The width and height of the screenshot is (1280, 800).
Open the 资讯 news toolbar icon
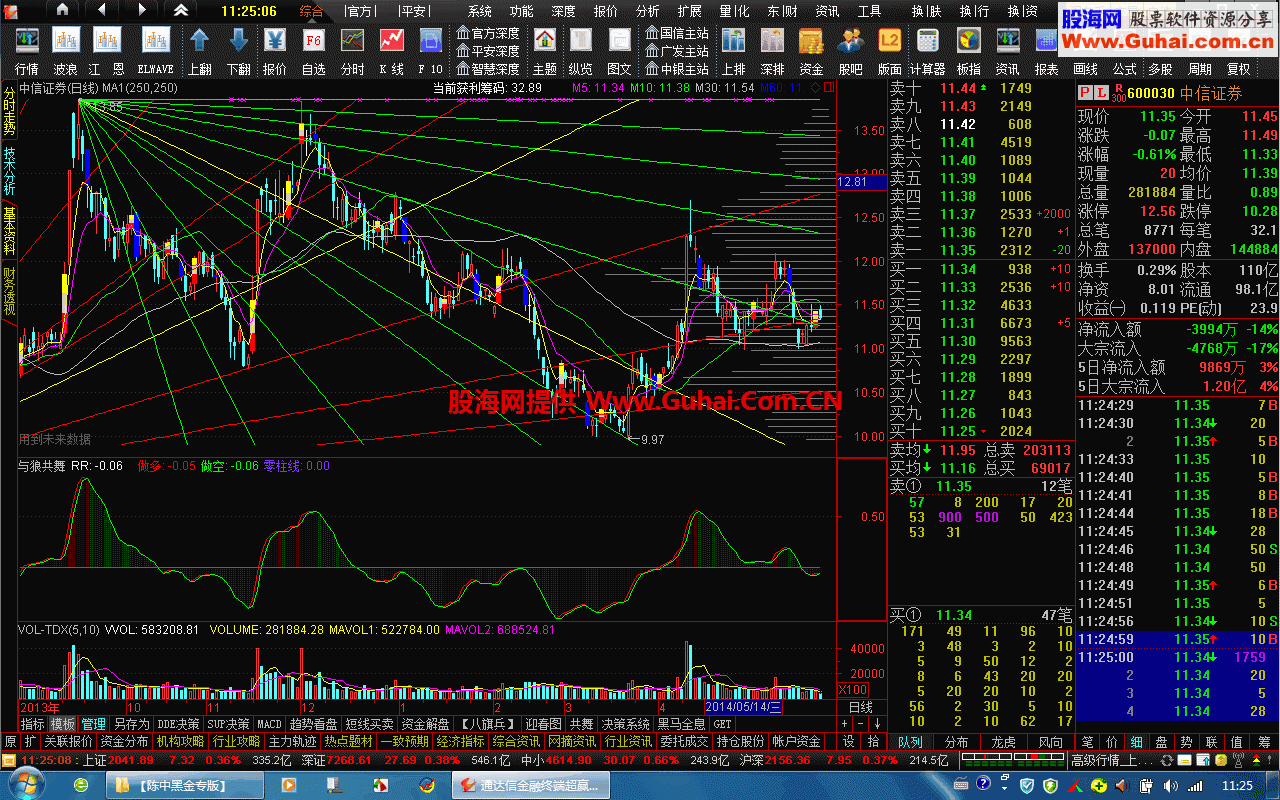click(x=1007, y=40)
